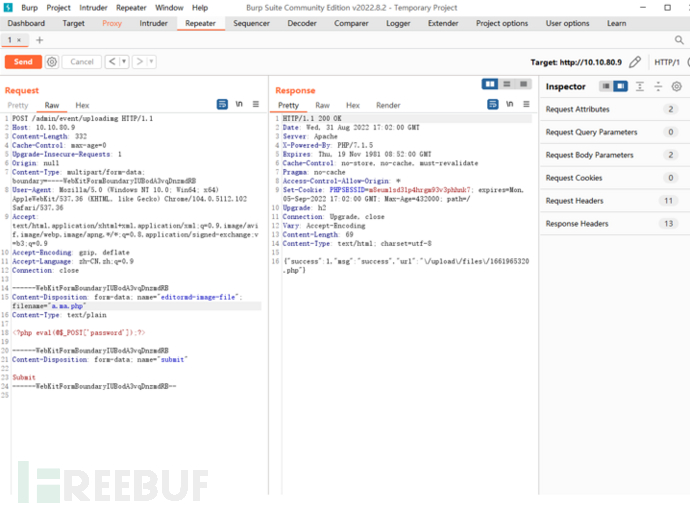The height and width of the screenshot is (510, 690).
Task: Expand Request Cookies section
Action: tap(615, 178)
